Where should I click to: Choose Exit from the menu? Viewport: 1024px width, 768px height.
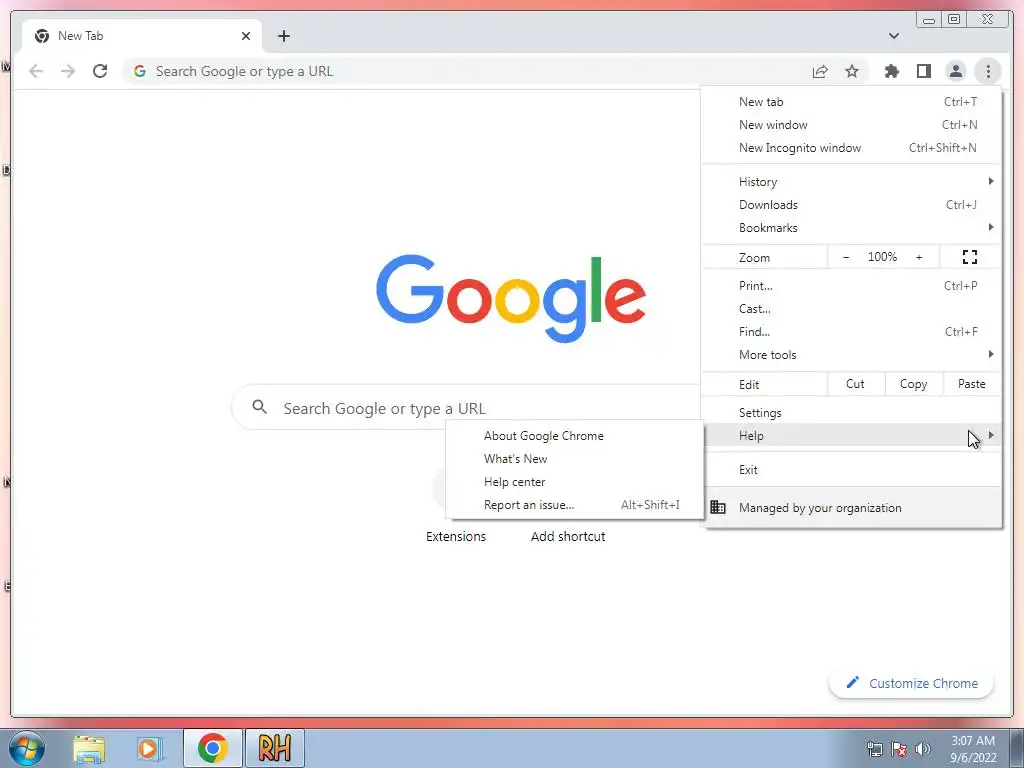[852, 470]
